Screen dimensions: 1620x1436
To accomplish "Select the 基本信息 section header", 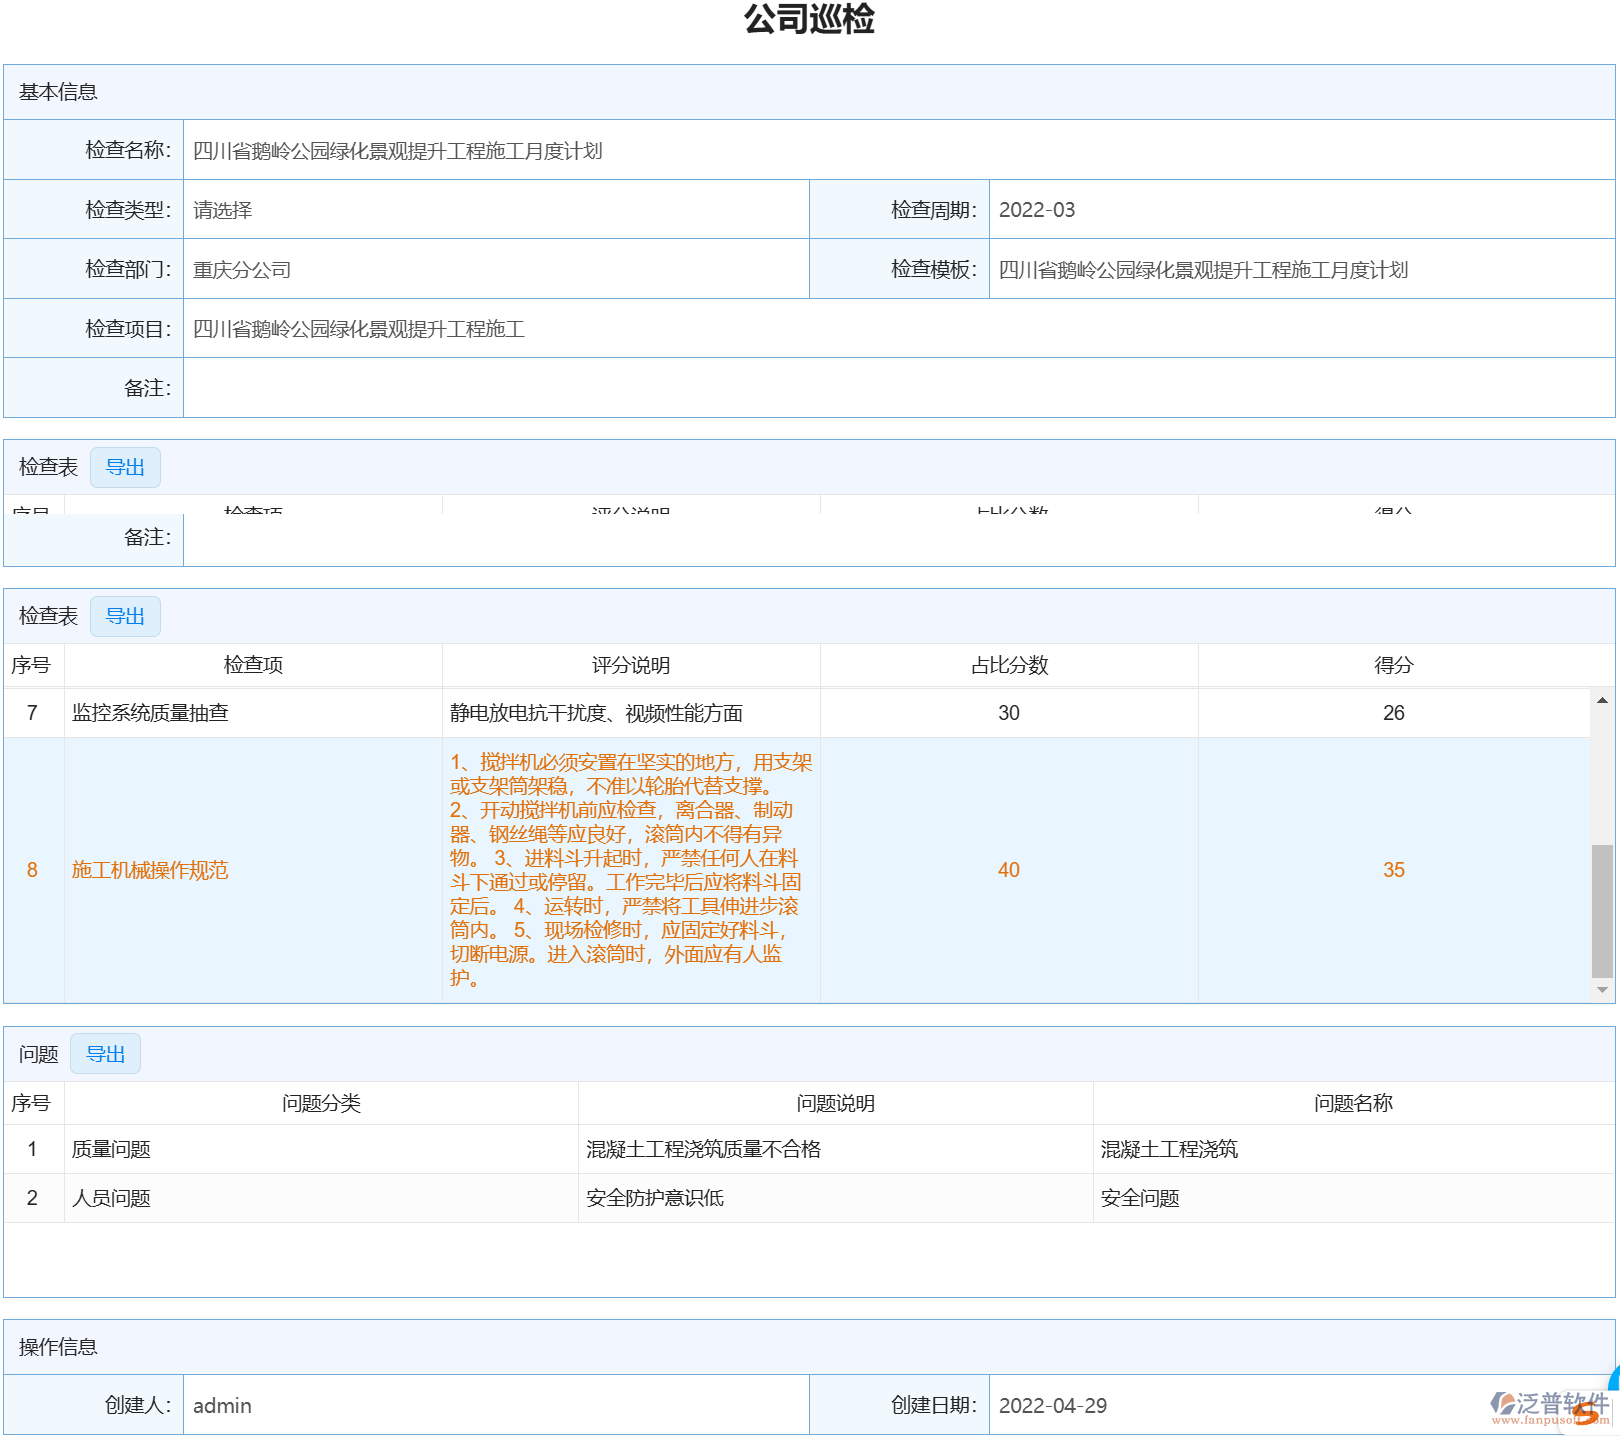I will pos(60,92).
